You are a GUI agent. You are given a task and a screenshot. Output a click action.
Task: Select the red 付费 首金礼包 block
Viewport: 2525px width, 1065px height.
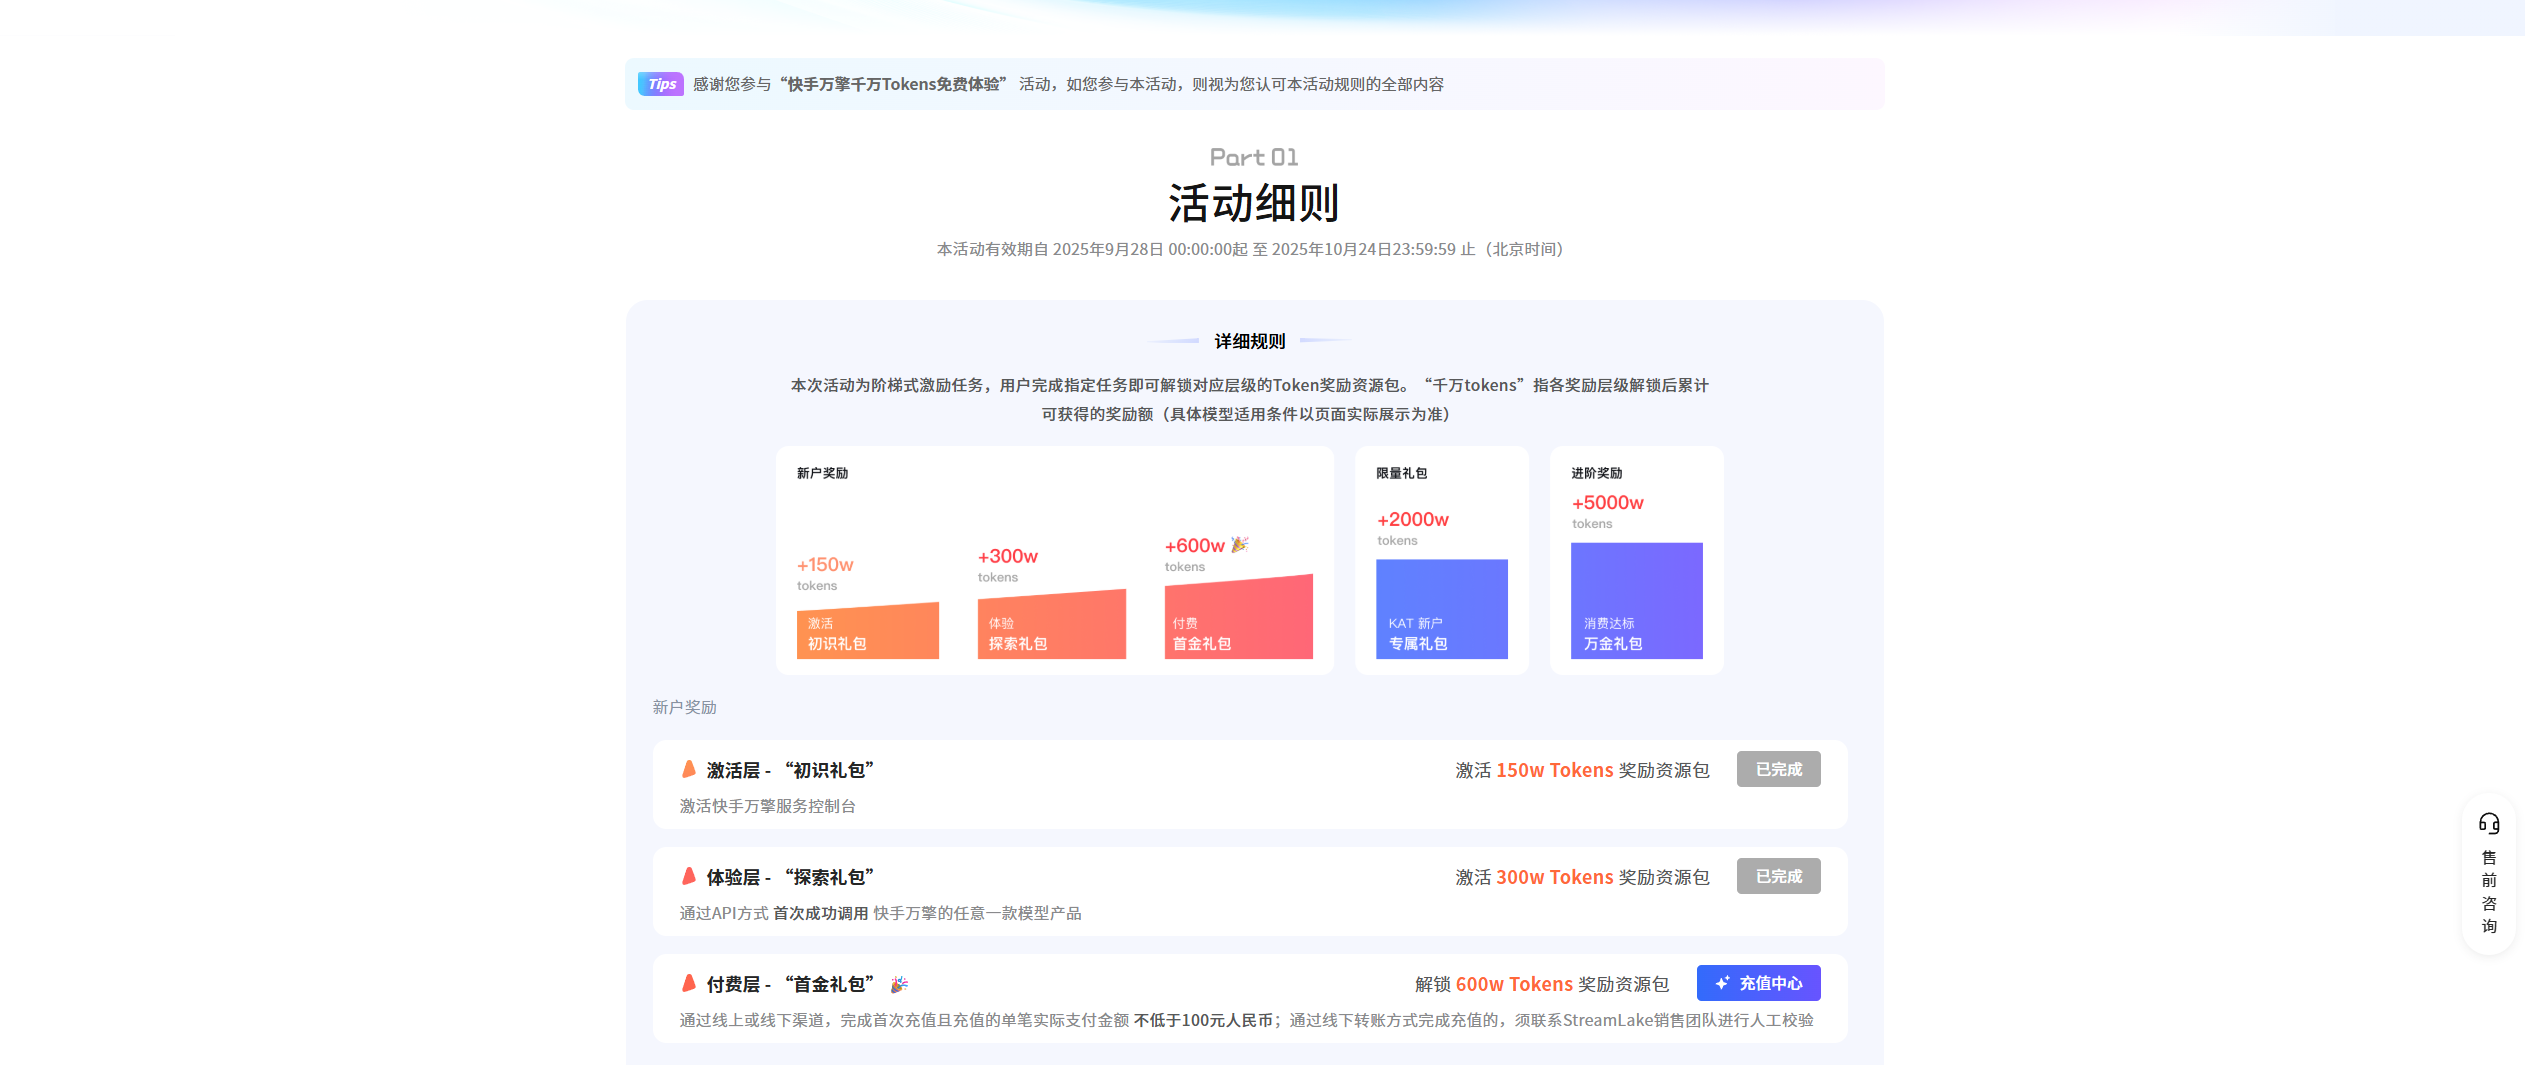pos(1238,622)
